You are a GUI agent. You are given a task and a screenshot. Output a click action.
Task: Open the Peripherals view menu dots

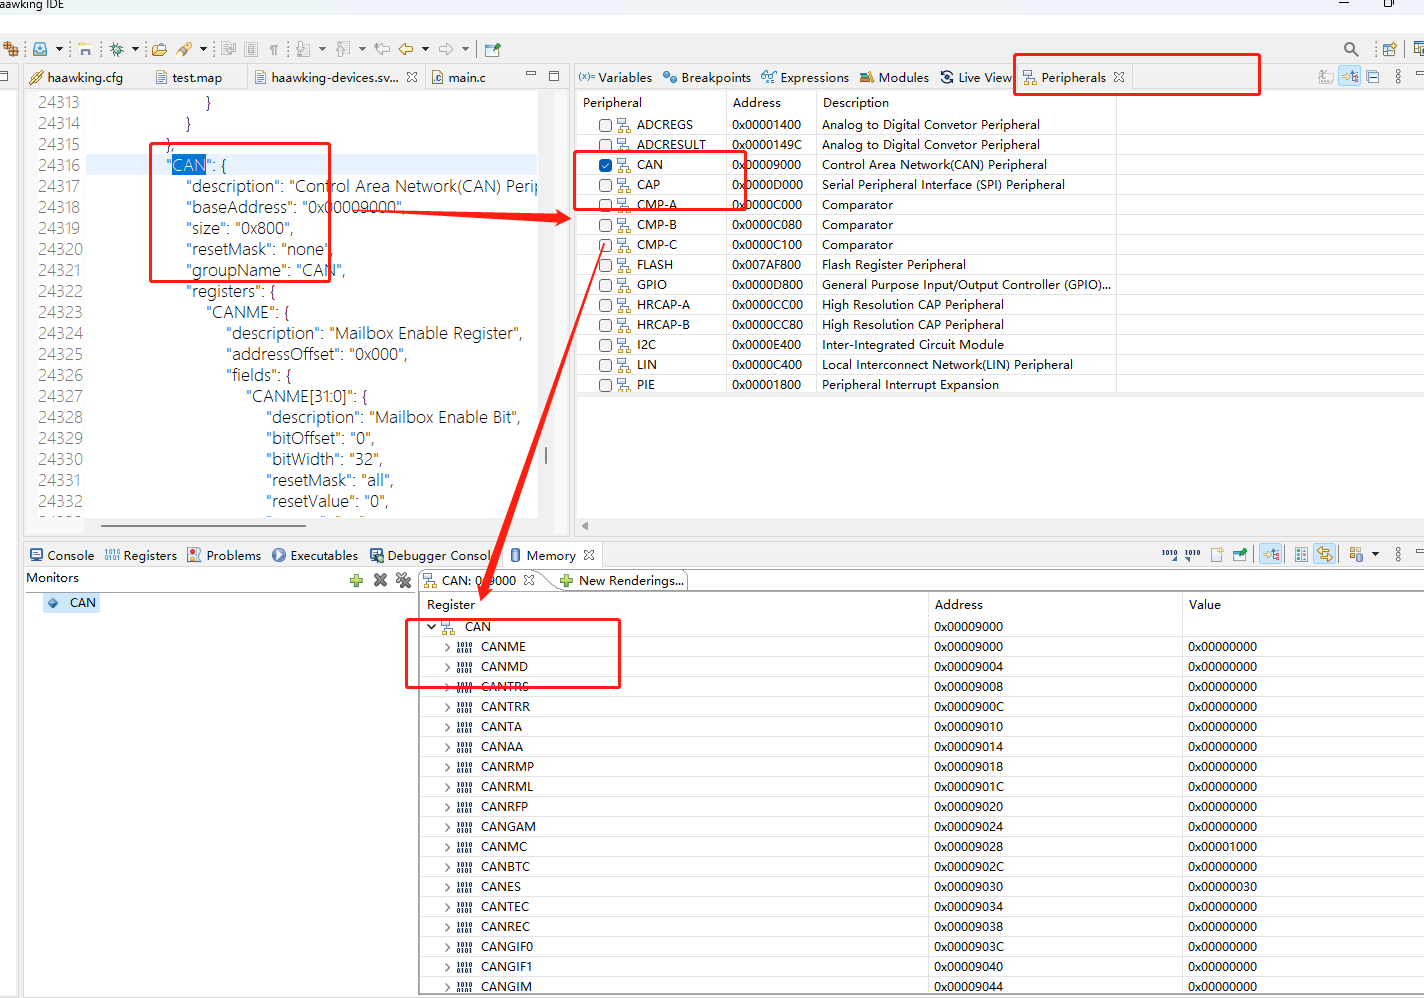click(x=1398, y=76)
